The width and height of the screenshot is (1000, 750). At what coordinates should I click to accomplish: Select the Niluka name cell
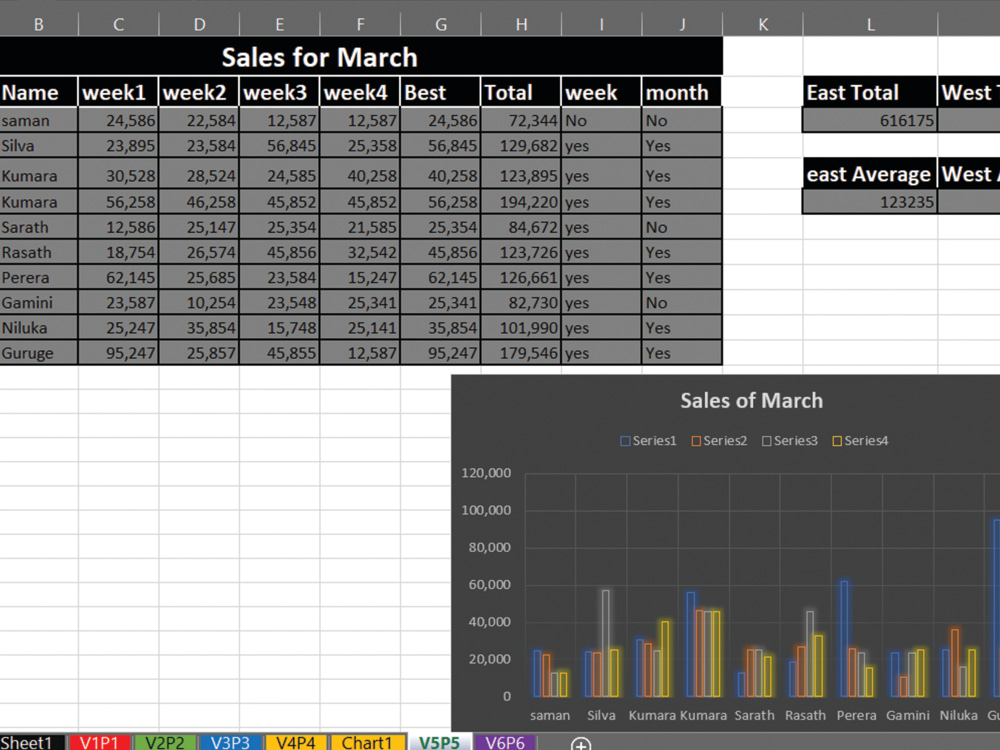38,327
